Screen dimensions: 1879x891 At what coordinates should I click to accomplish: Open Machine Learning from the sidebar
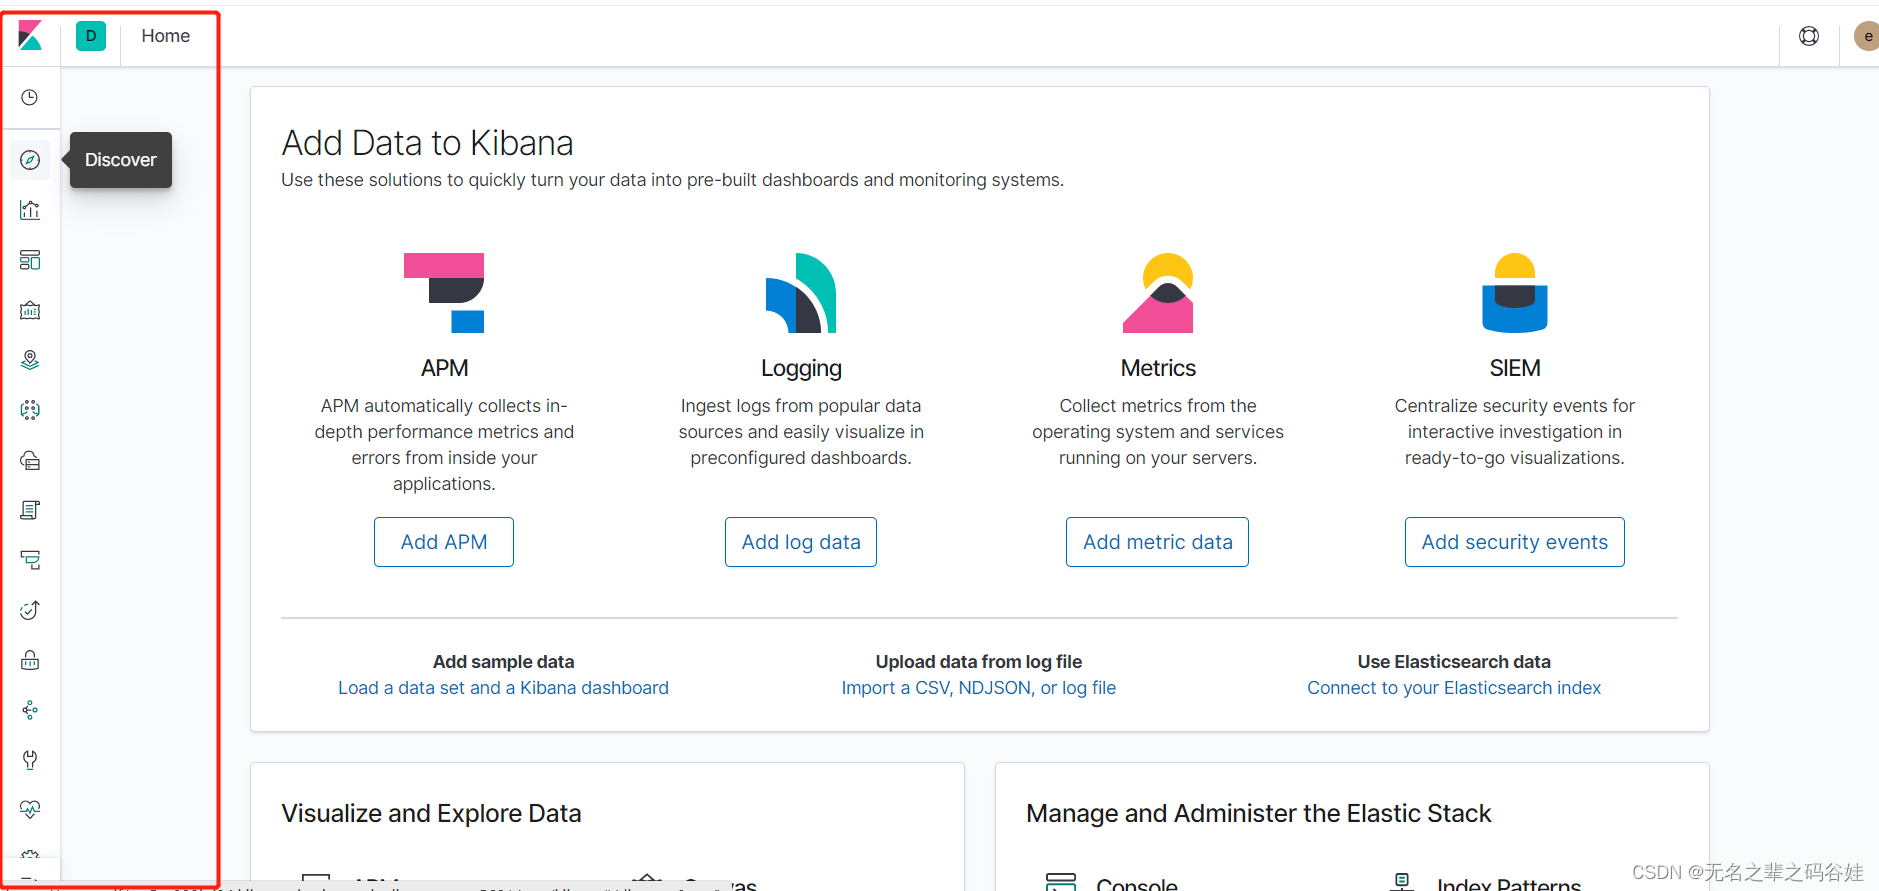pyautogui.click(x=30, y=410)
